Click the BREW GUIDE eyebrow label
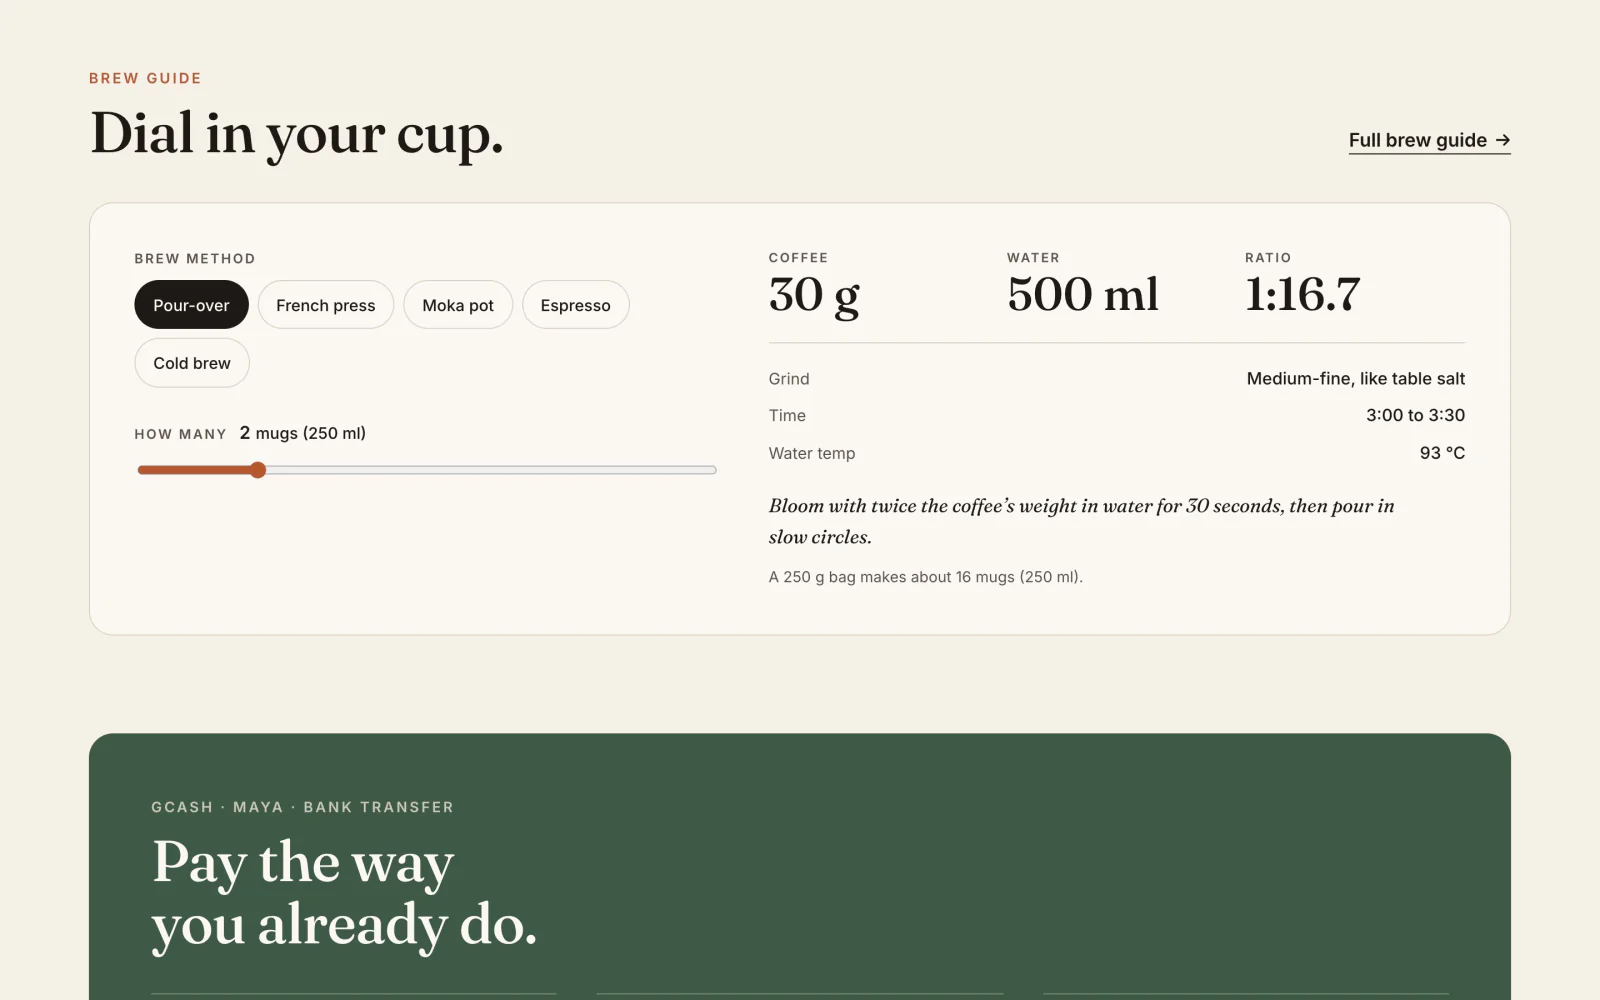 click(145, 78)
